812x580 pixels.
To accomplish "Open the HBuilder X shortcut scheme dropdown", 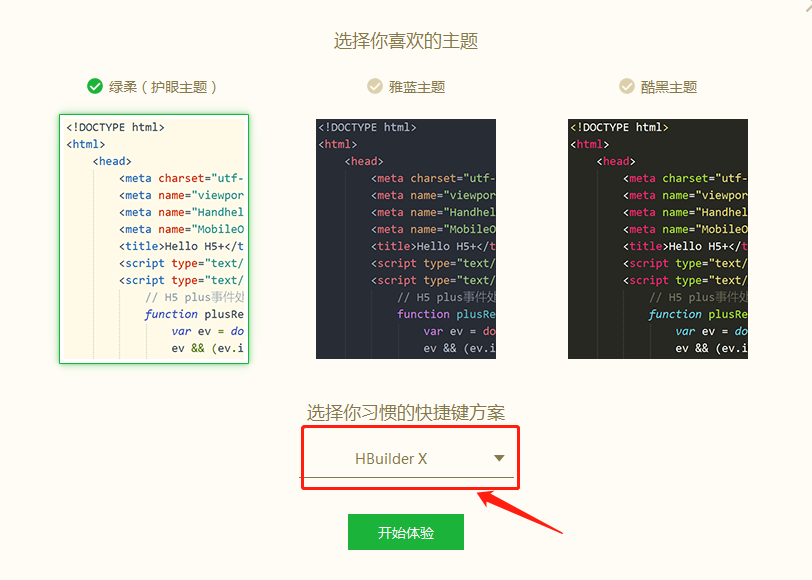I will click(x=407, y=458).
